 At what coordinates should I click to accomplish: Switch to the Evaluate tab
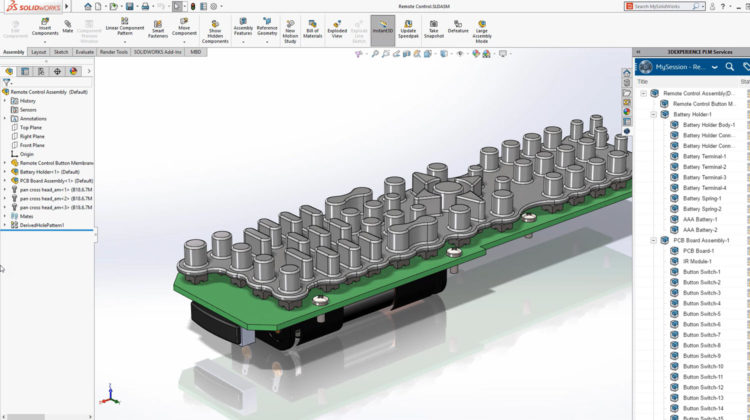point(84,51)
